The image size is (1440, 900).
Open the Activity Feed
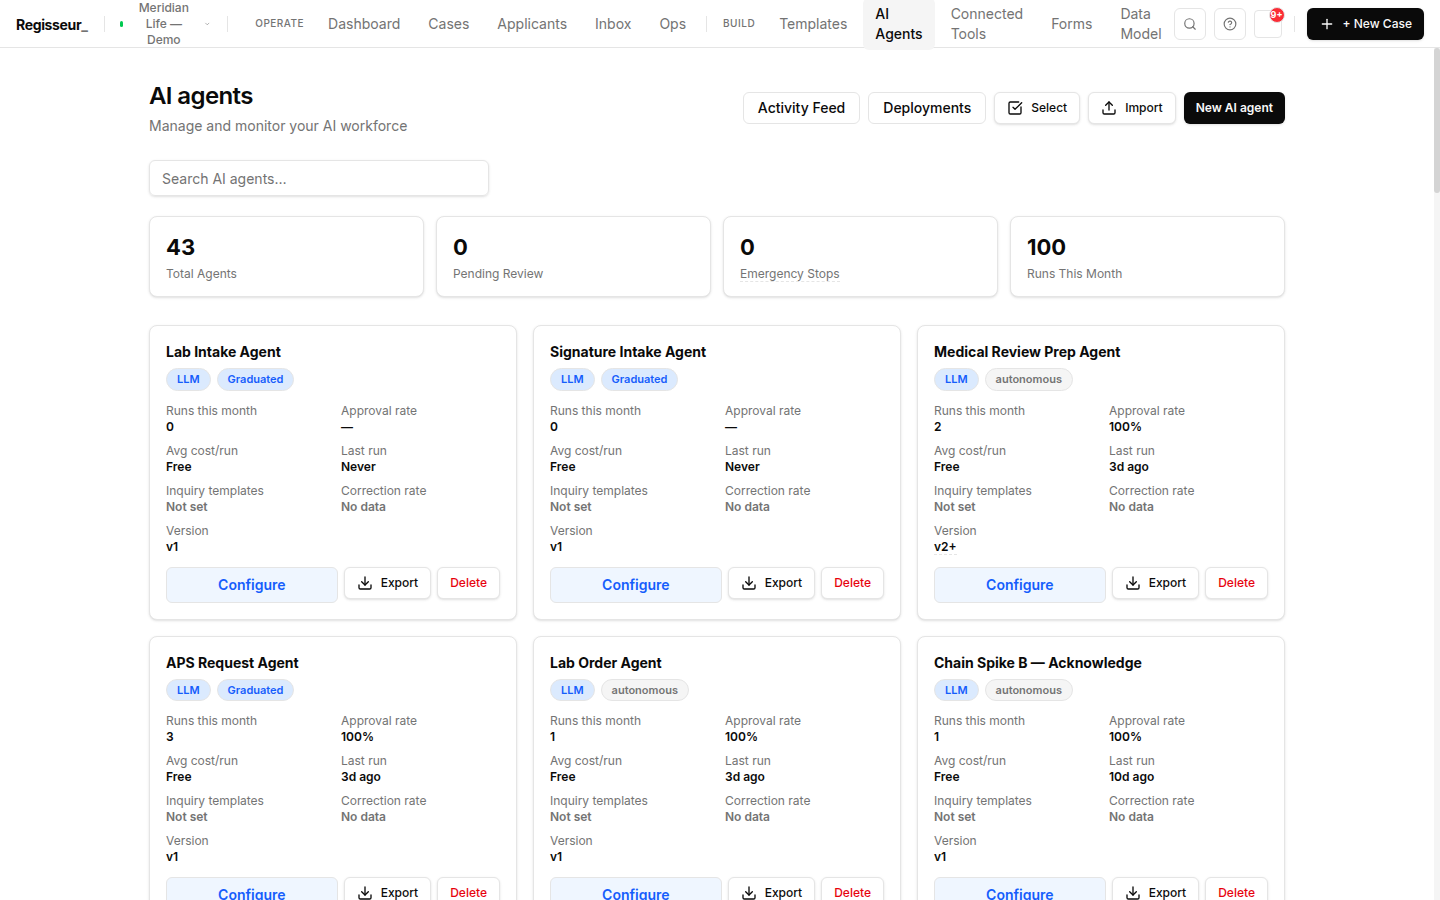coord(801,108)
